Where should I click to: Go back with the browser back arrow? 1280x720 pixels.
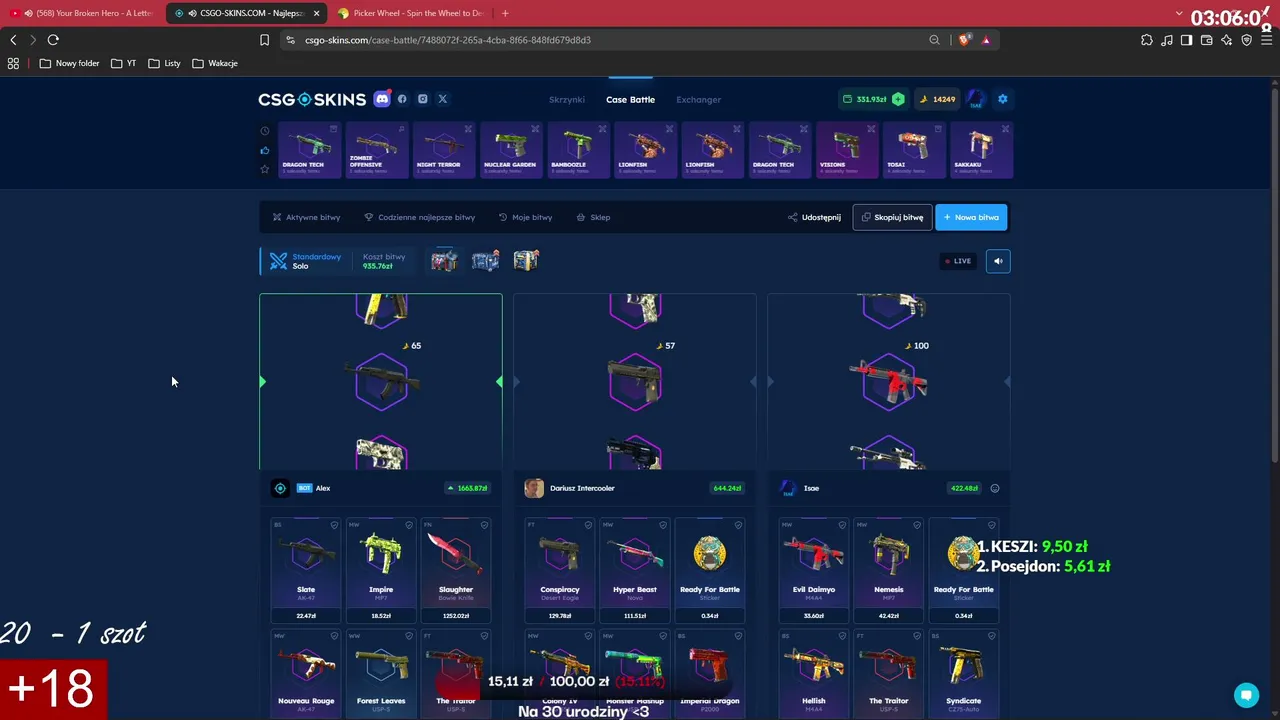[13, 40]
